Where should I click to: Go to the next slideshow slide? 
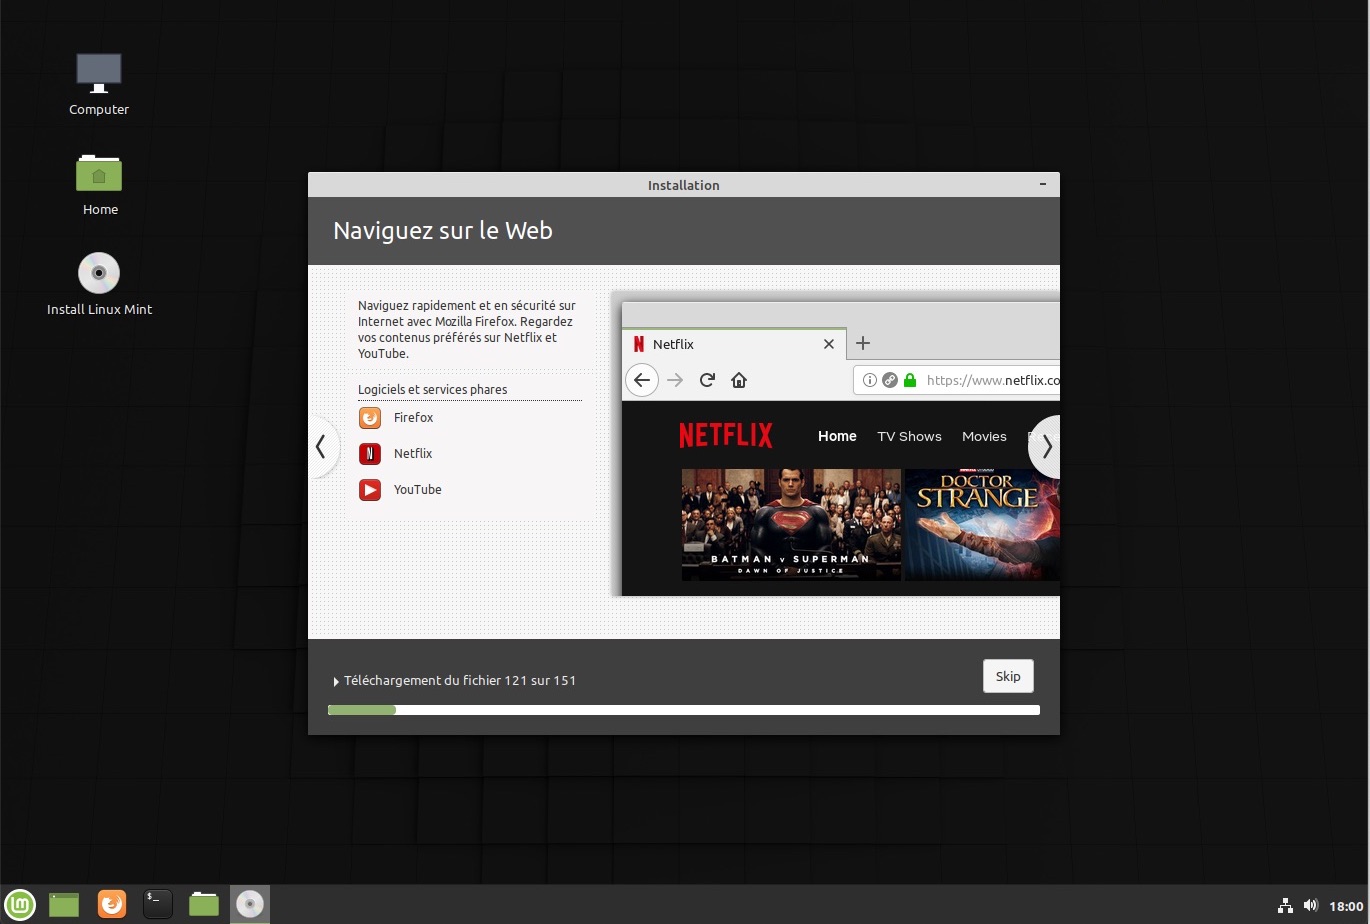click(x=1046, y=447)
